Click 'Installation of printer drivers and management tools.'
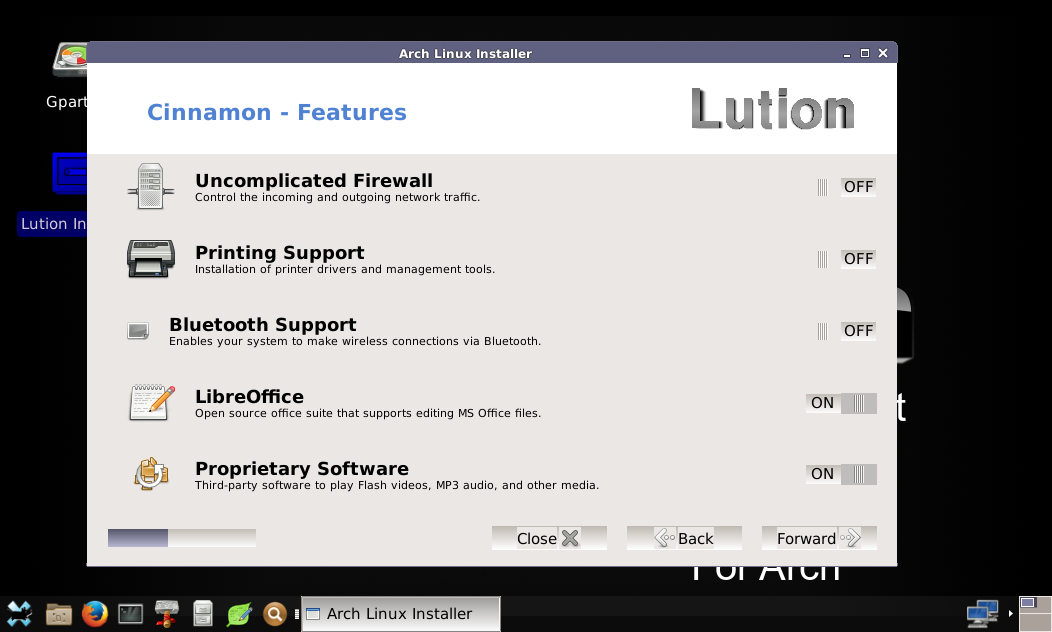The height and width of the screenshot is (632, 1052). (x=345, y=269)
